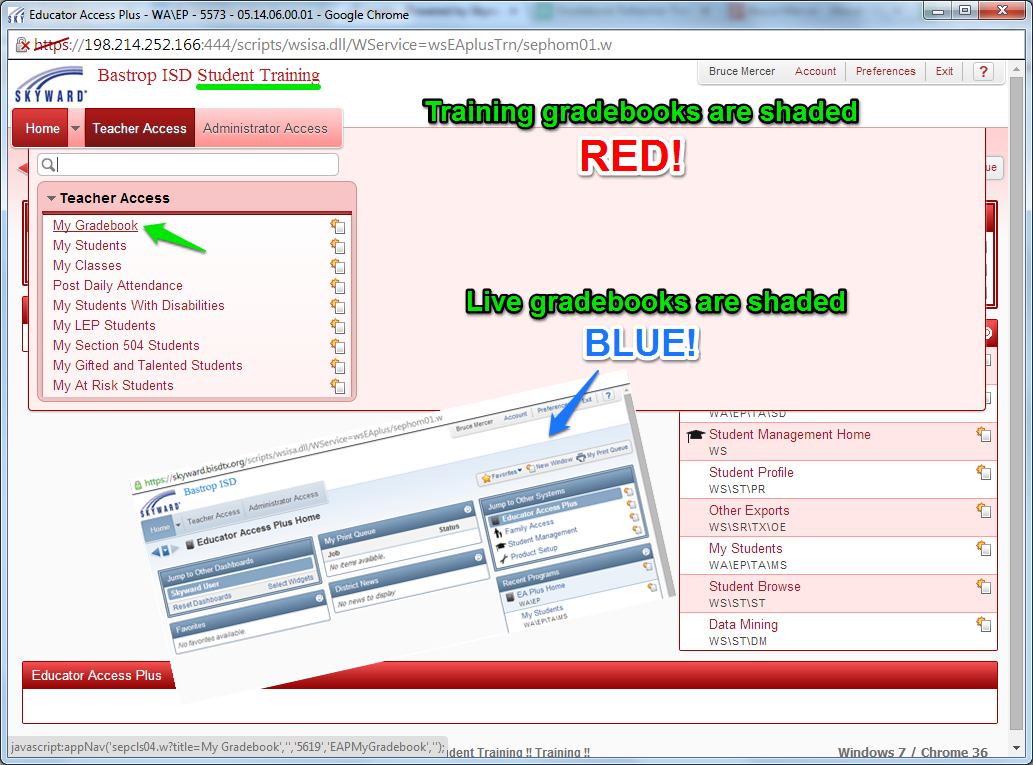1033x765 pixels.
Task: Click favorite icon beside Post Daily Attendance
Action: tap(337, 286)
